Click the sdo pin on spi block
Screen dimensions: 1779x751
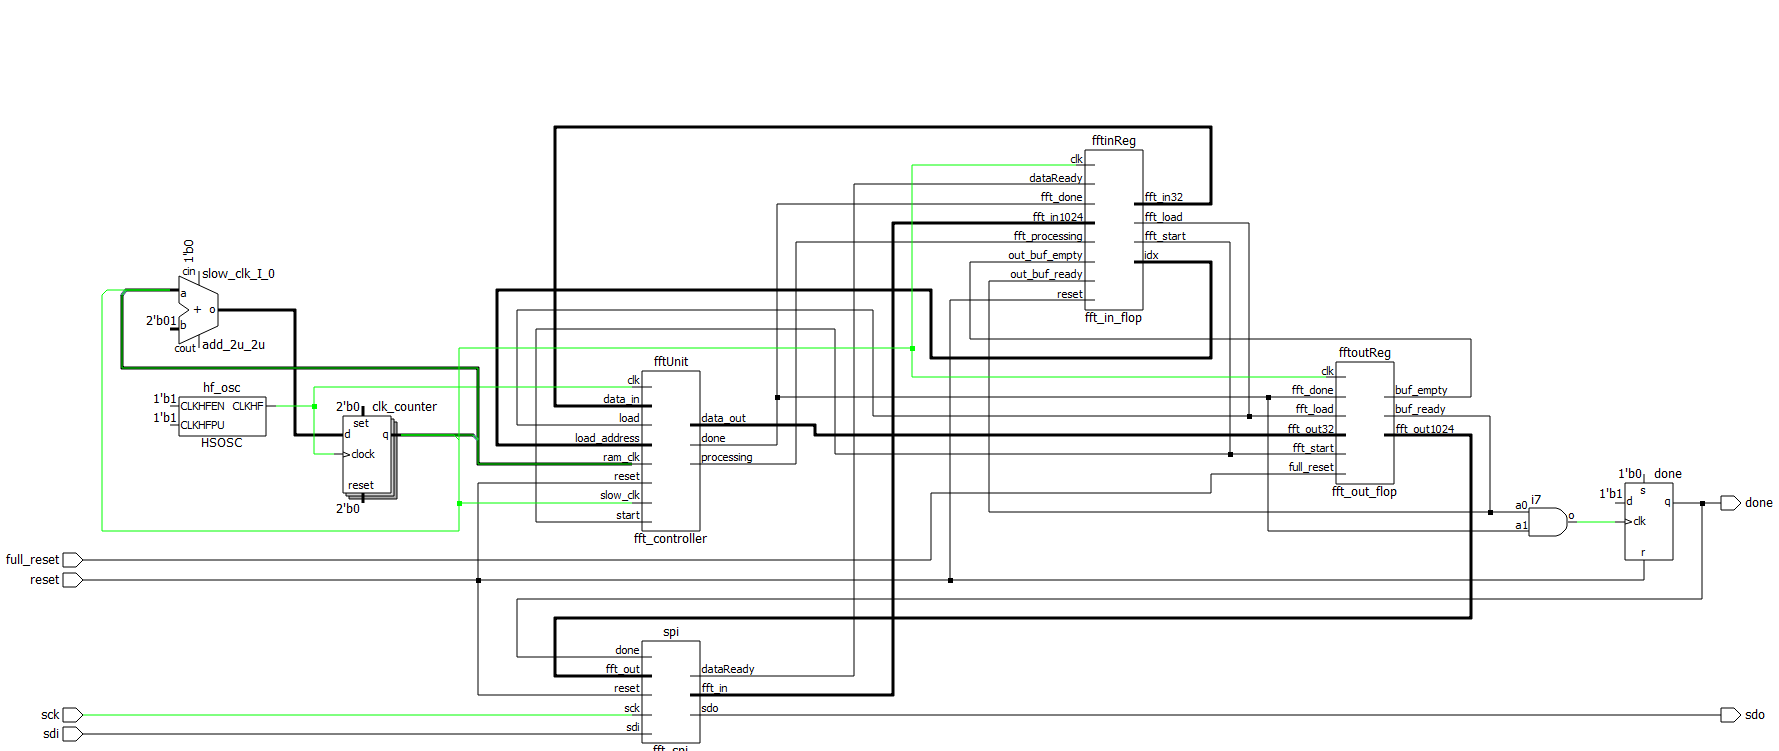click(710, 708)
